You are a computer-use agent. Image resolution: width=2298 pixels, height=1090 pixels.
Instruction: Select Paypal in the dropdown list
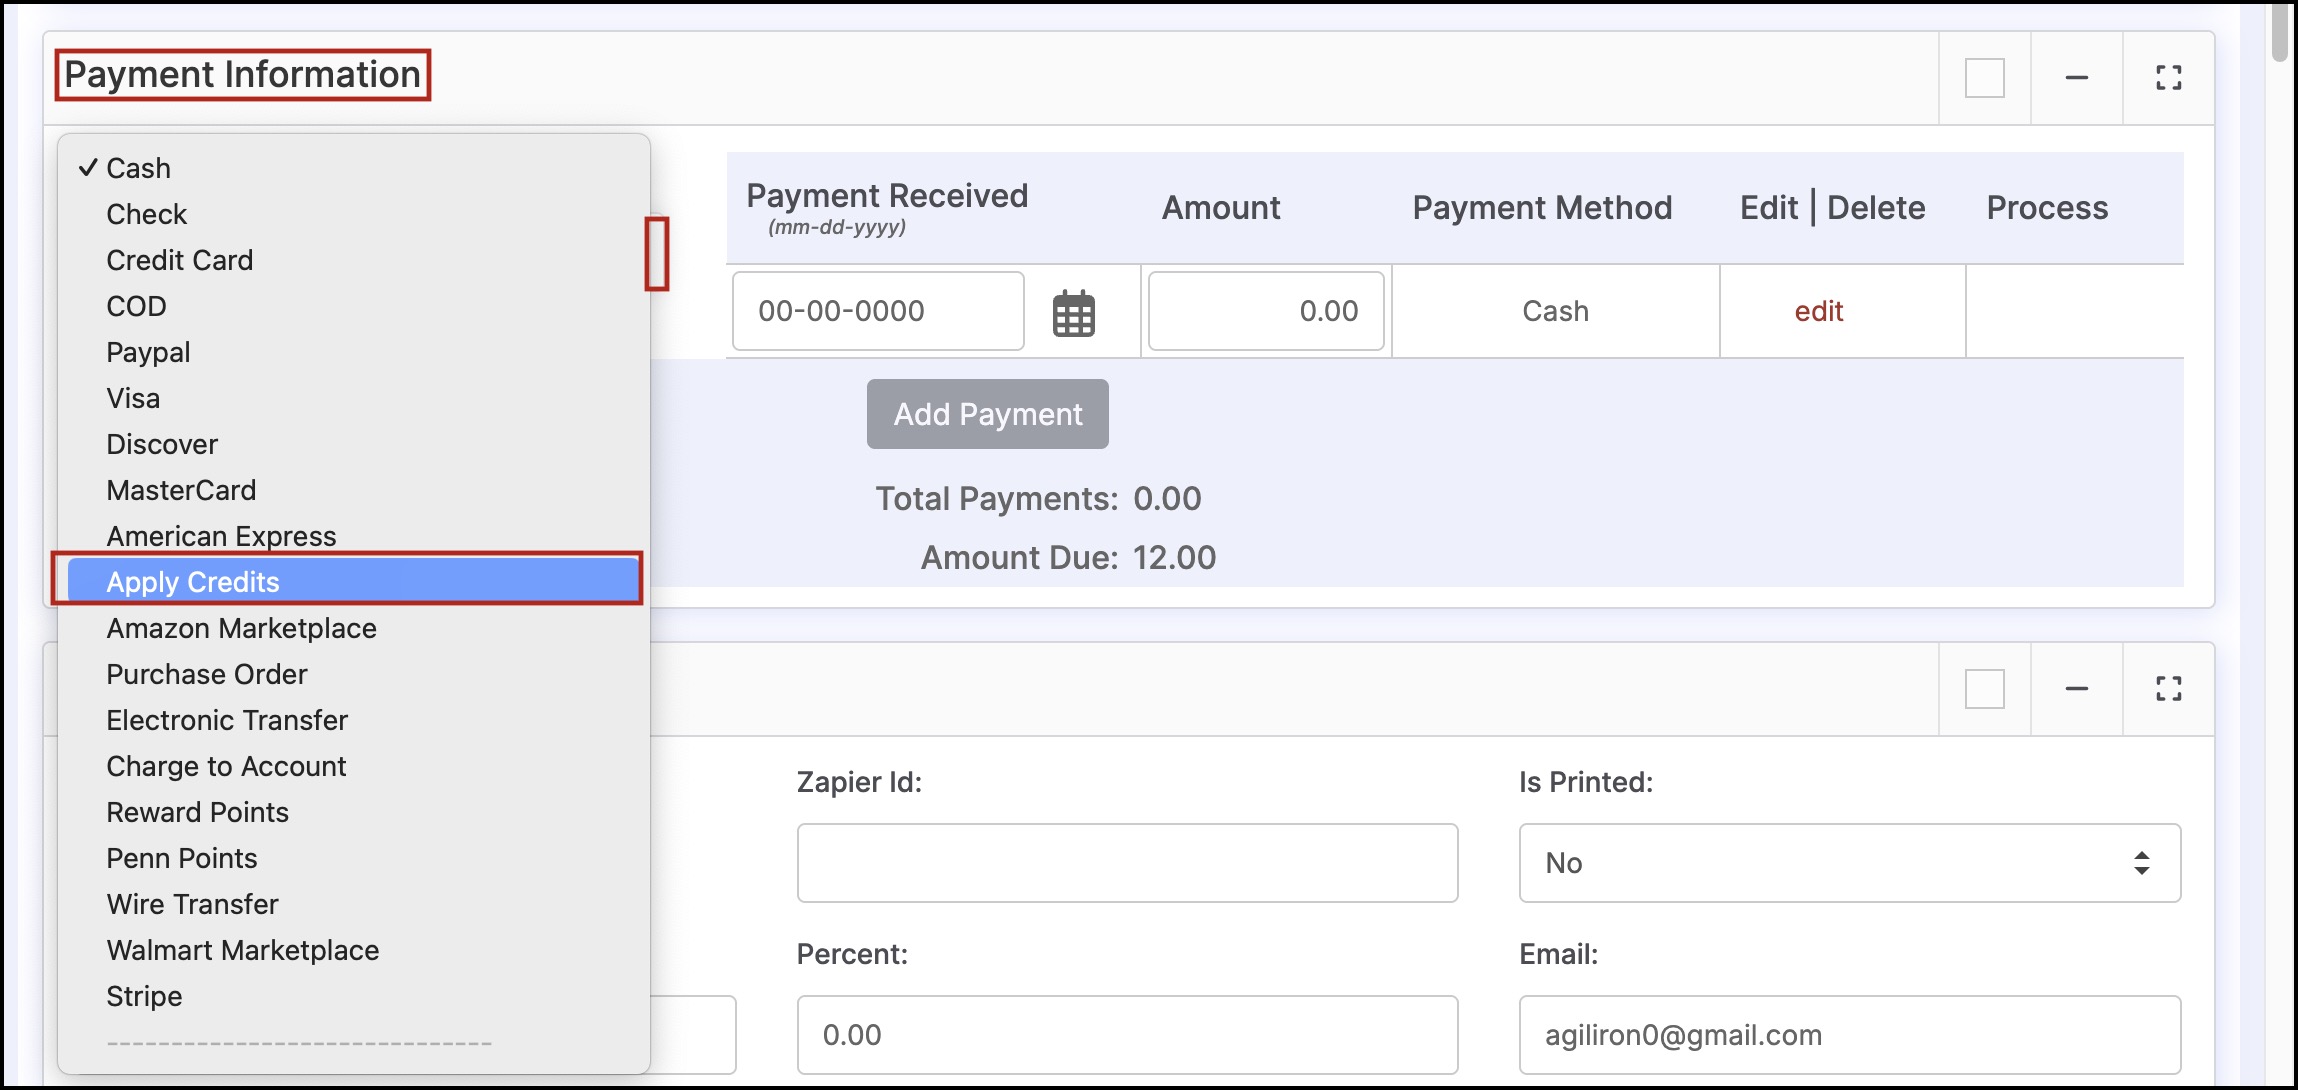(x=148, y=352)
